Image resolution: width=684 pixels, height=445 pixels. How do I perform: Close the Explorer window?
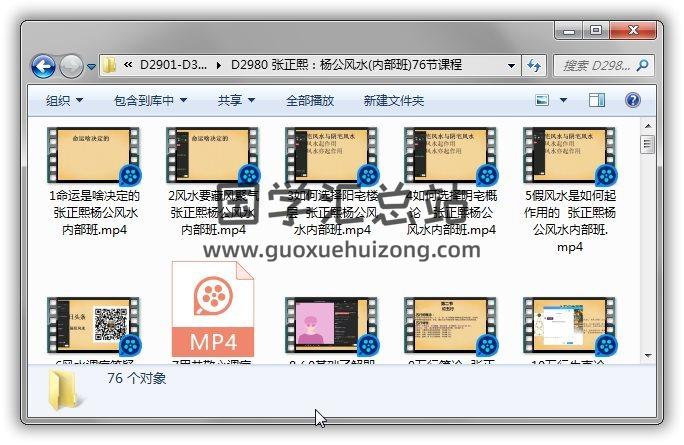[x=633, y=31]
